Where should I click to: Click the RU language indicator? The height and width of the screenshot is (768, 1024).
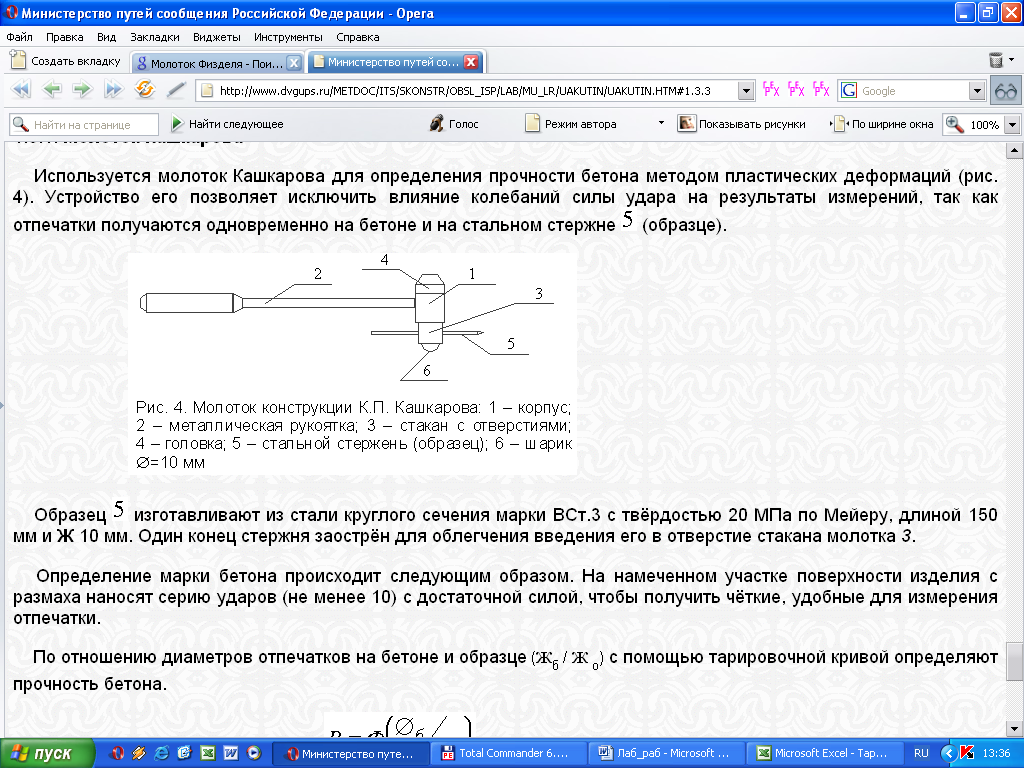921,753
